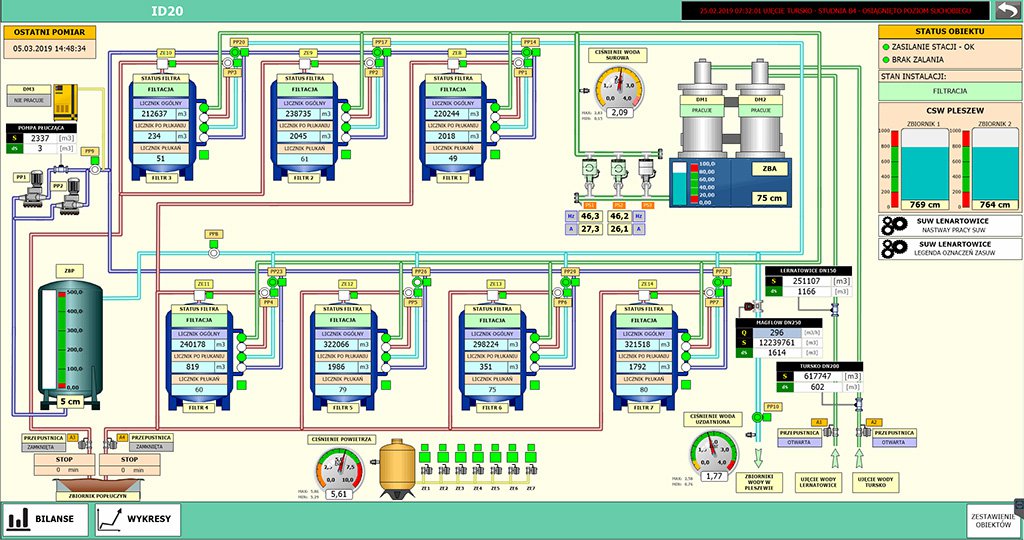Click the PP1 flushing pump icon
Image resolution: width=1024 pixels, height=540 pixels.
pos(33,191)
